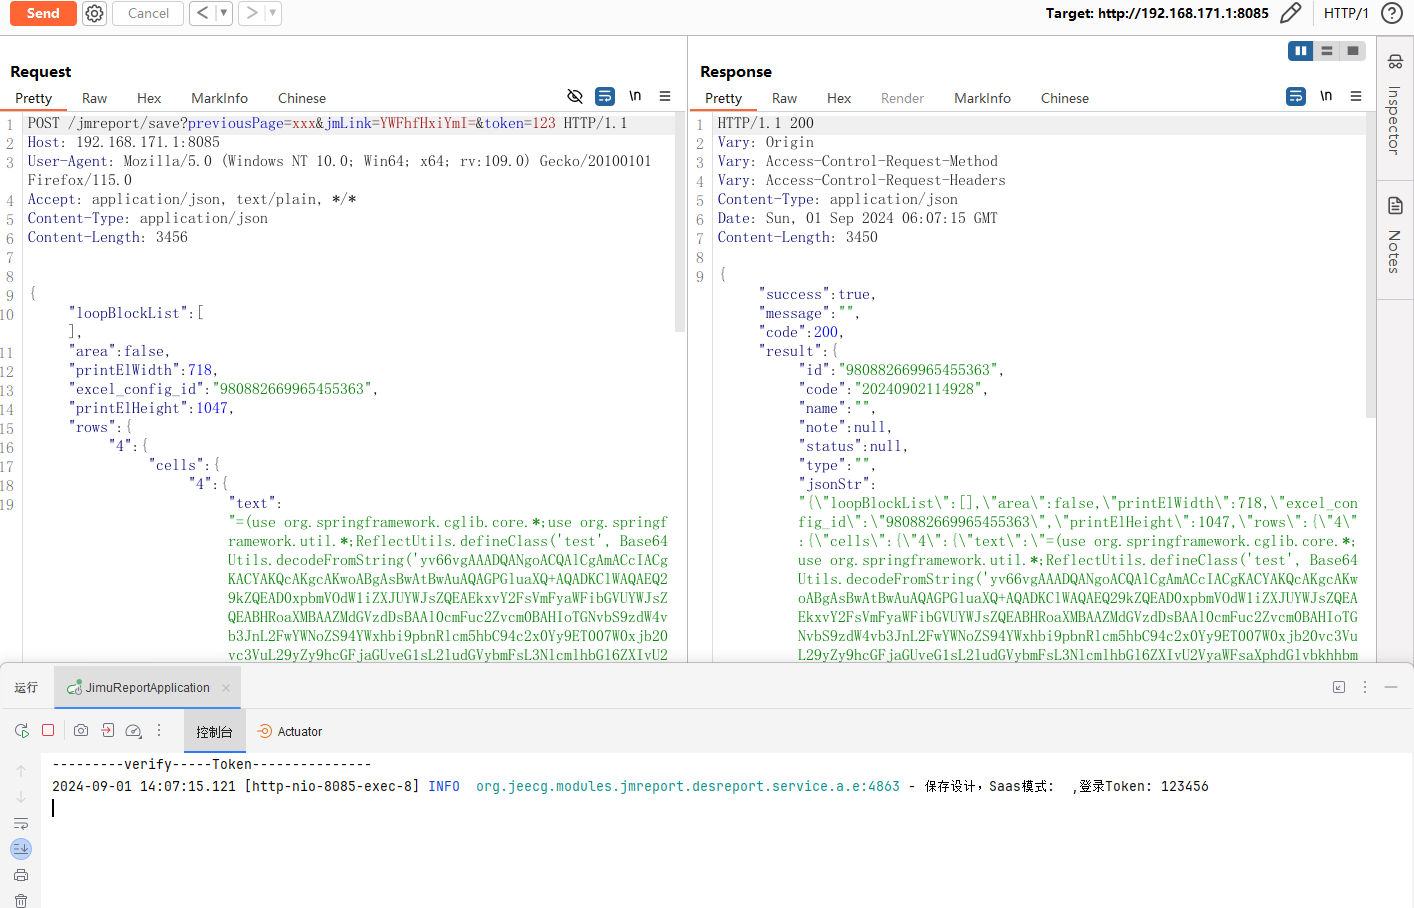Open run panel options kebab menu
The image size is (1414, 908).
1365,687
